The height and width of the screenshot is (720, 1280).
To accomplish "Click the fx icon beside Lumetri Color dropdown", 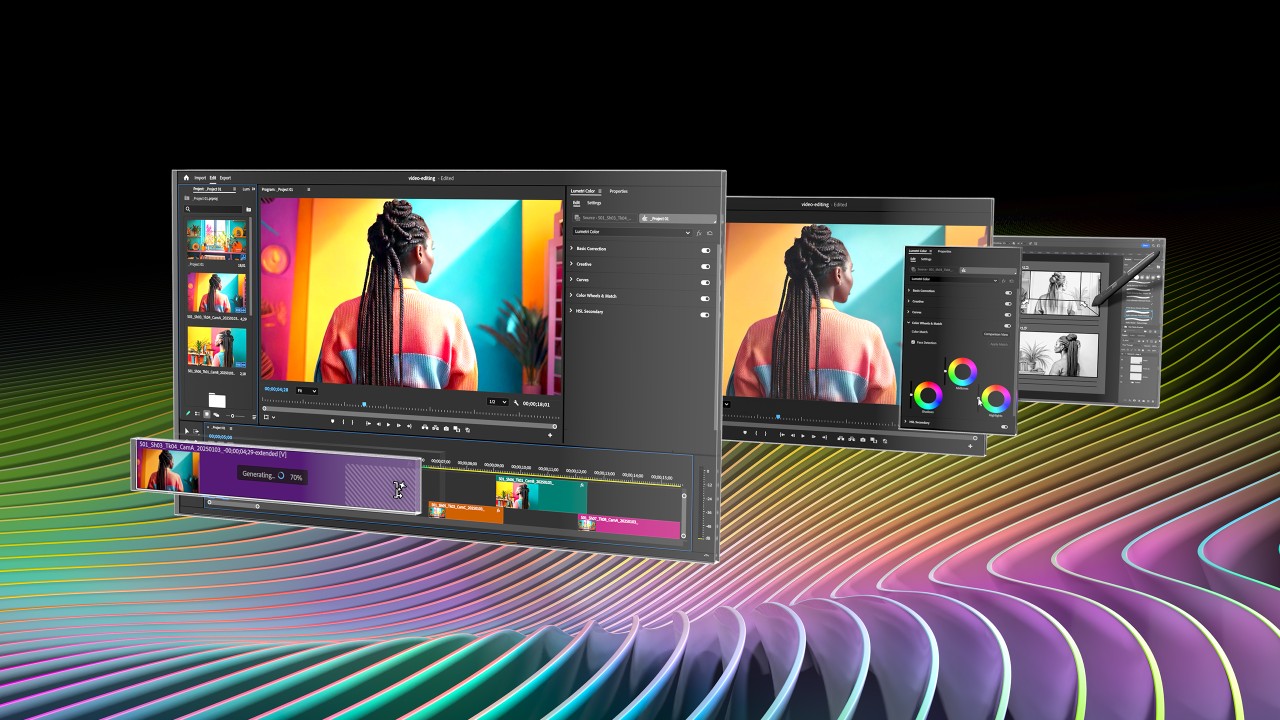I will (x=699, y=233).
